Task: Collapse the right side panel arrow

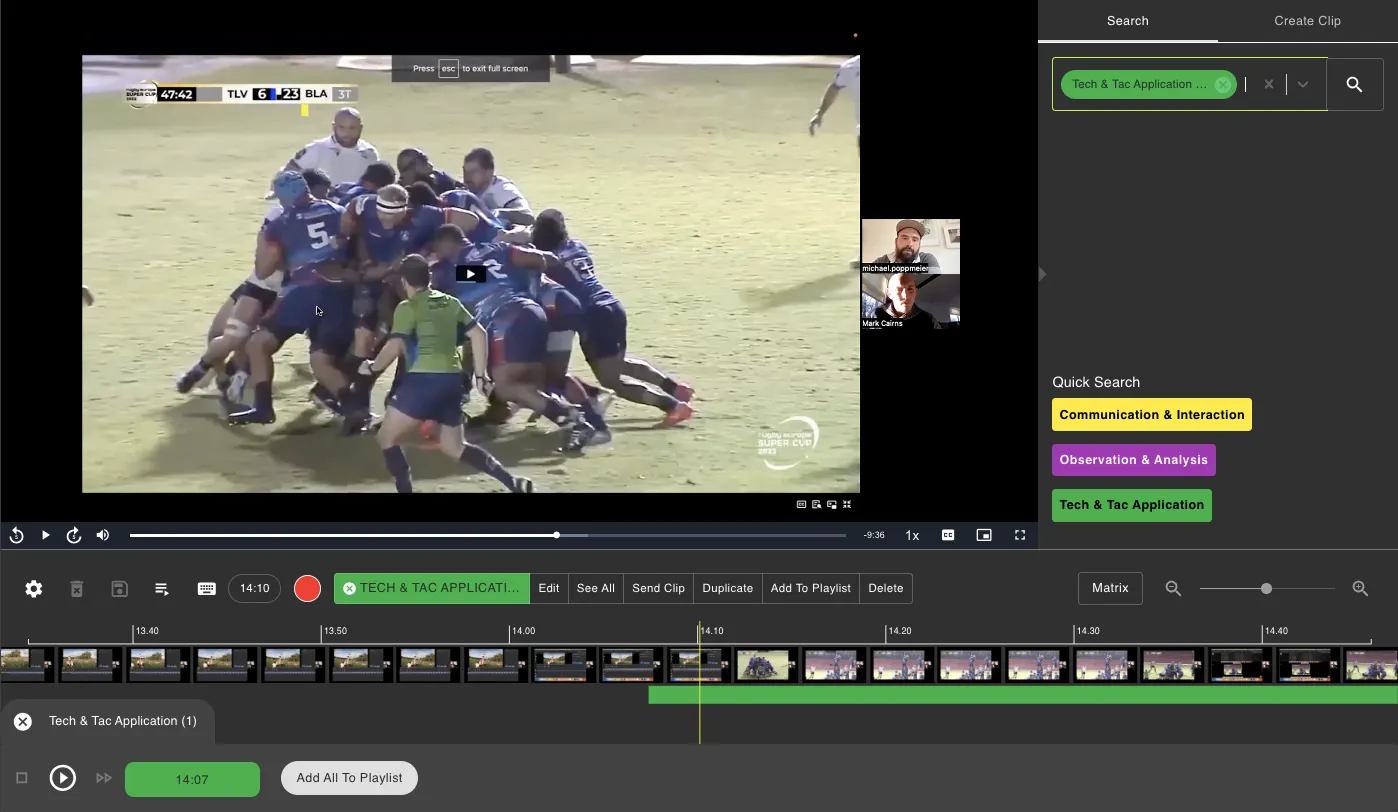Action: point(1043,274)
